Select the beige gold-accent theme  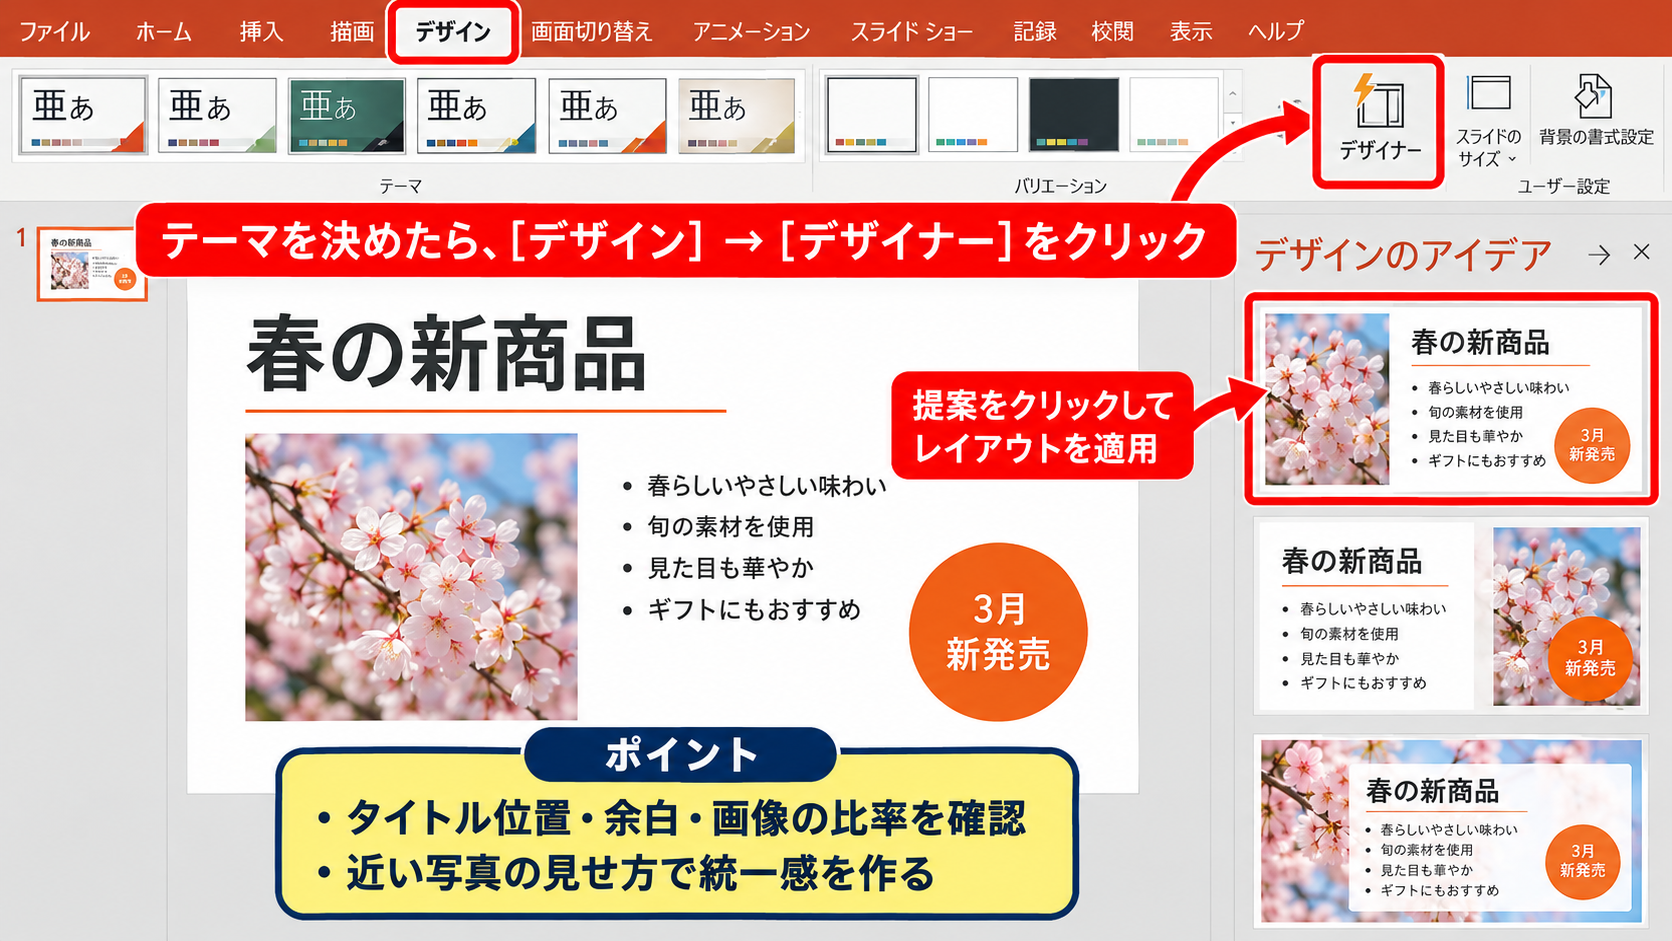737,116
